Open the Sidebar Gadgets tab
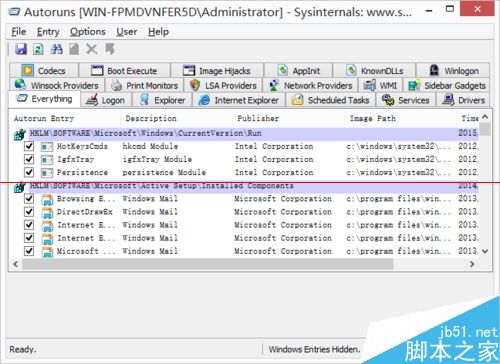The width and height of the screenshot is (500, 364). [447, 85]
